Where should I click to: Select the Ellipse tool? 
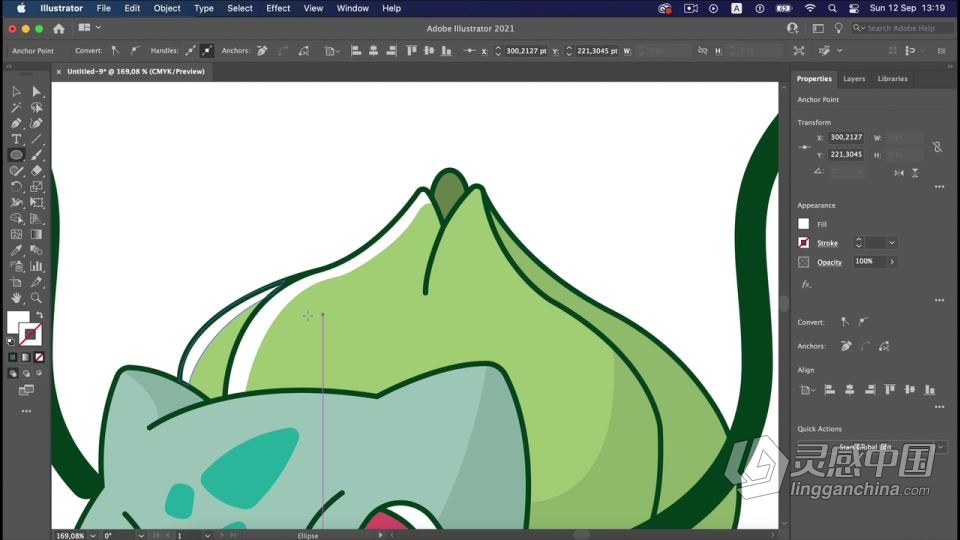[17, 155]
